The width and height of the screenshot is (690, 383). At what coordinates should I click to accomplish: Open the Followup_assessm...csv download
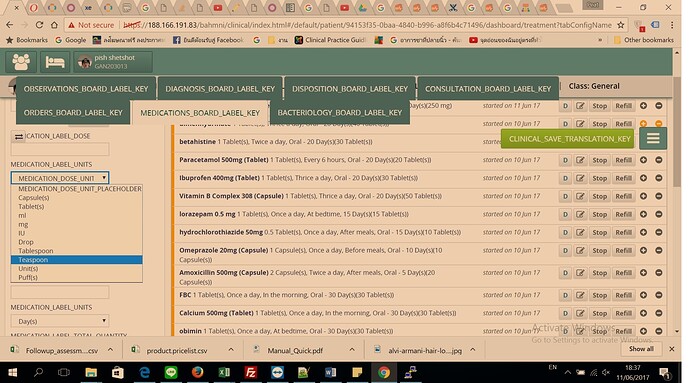point(55,350)
